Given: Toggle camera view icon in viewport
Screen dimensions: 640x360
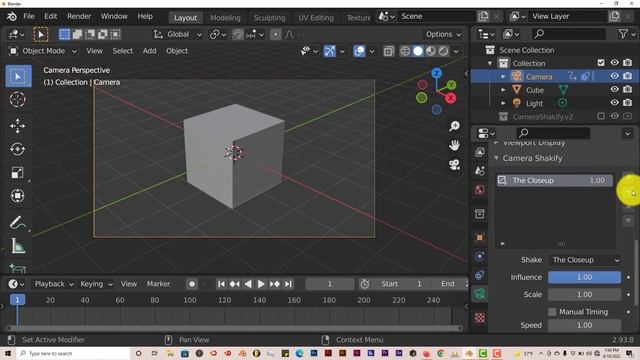Looking at the screenshot, I should [x=454, y=164].
